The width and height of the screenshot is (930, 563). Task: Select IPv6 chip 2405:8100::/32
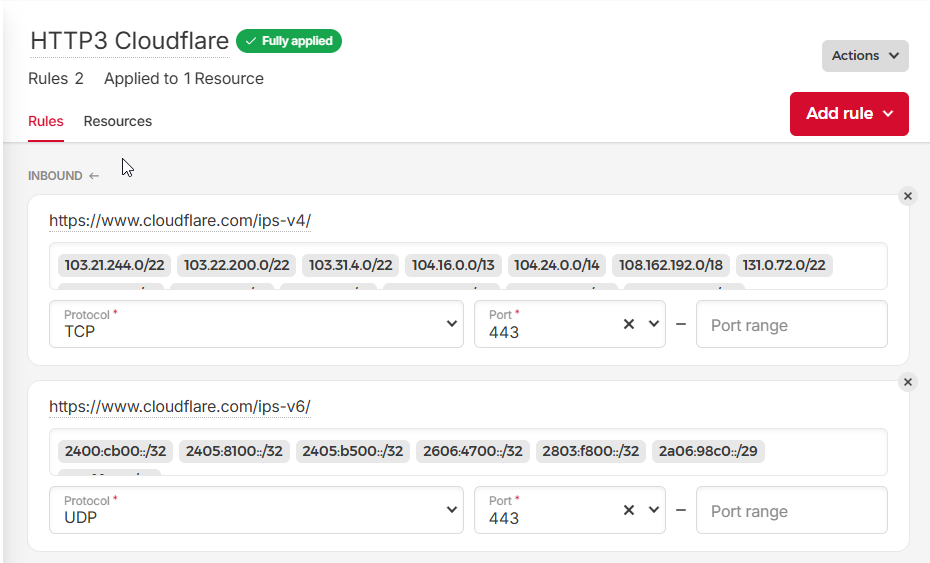pyautogui.click(x=234, y=451)
